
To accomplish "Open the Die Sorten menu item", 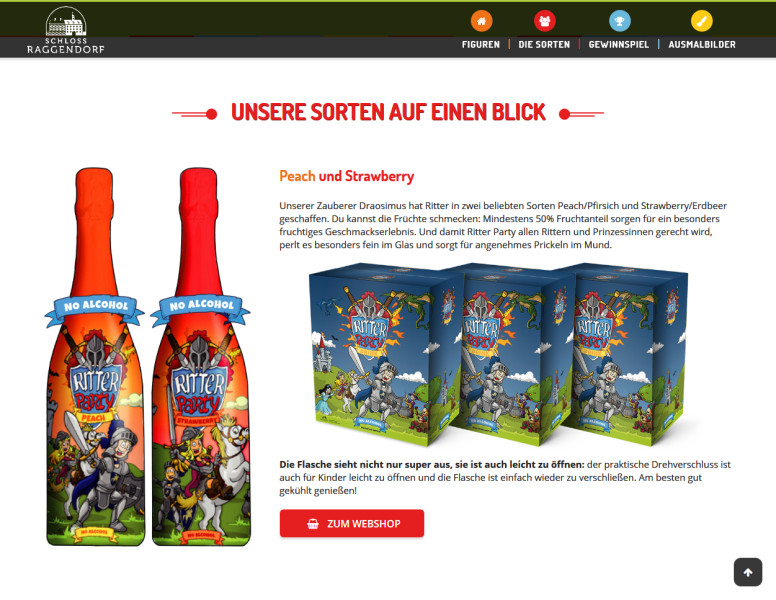I will point(544,45).
